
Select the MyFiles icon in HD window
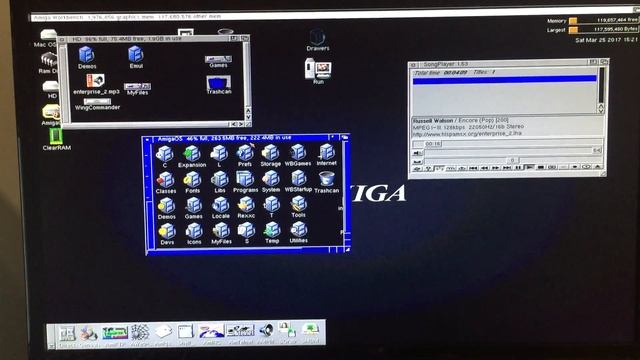coord(138,89)
